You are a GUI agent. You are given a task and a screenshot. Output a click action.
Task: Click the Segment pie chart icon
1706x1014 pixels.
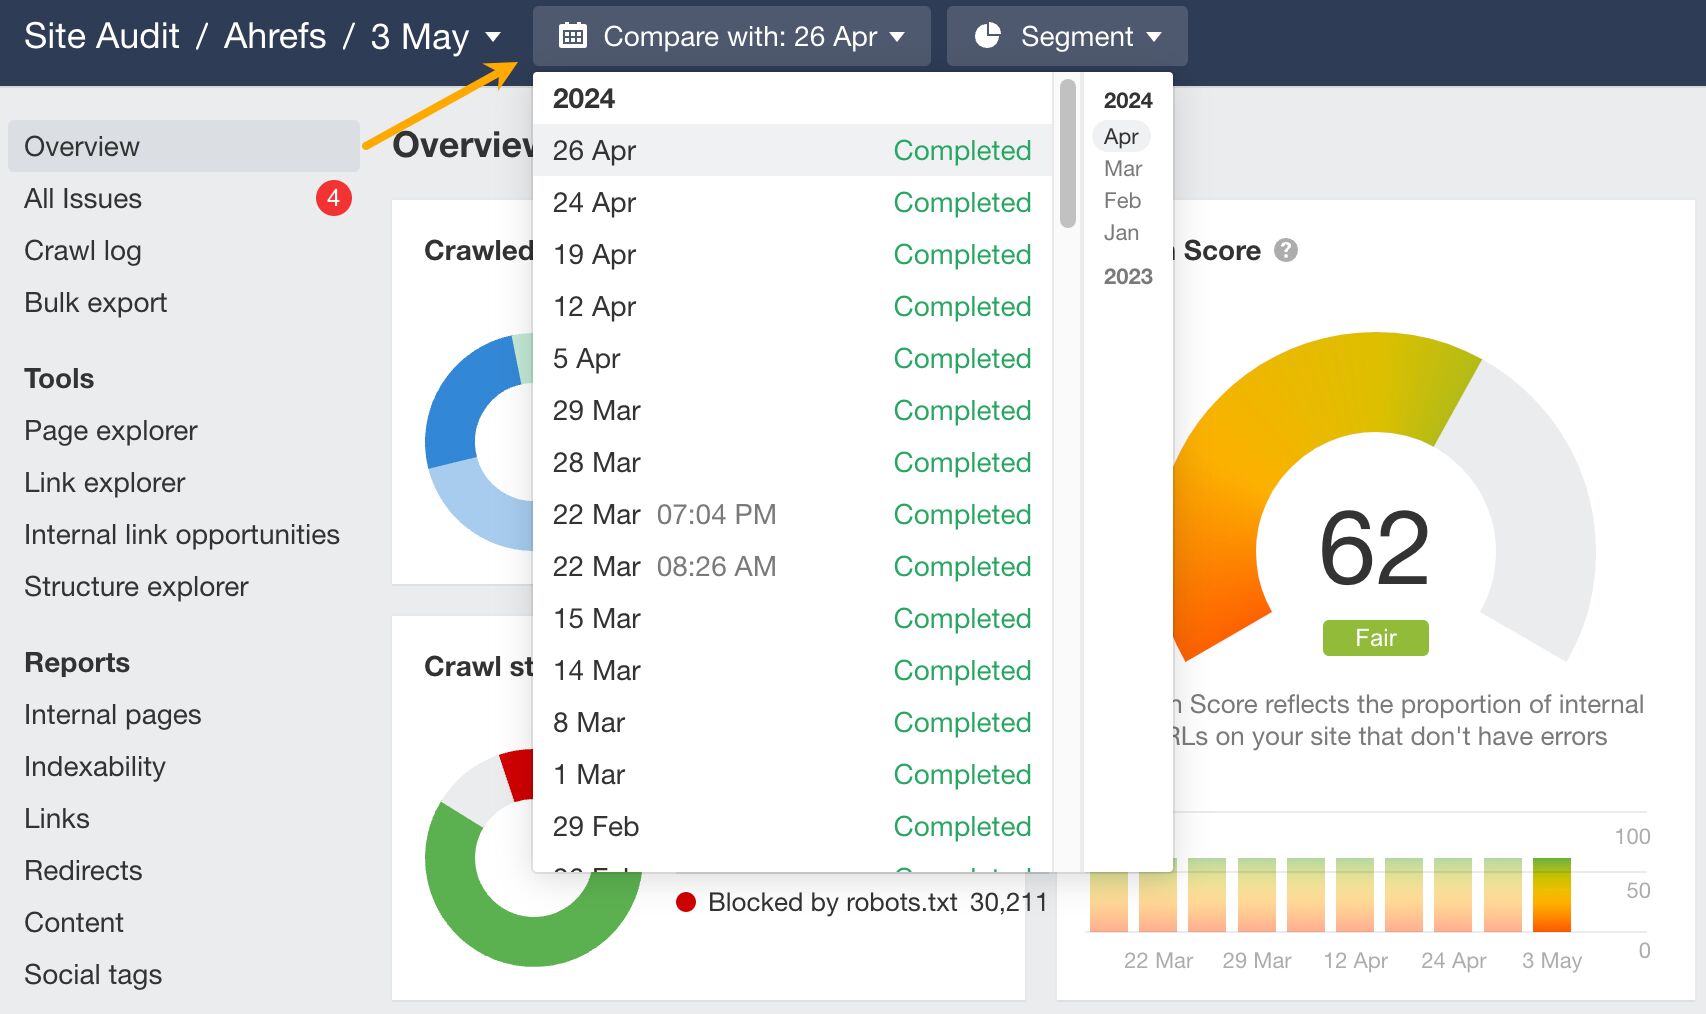coord(988,35)
